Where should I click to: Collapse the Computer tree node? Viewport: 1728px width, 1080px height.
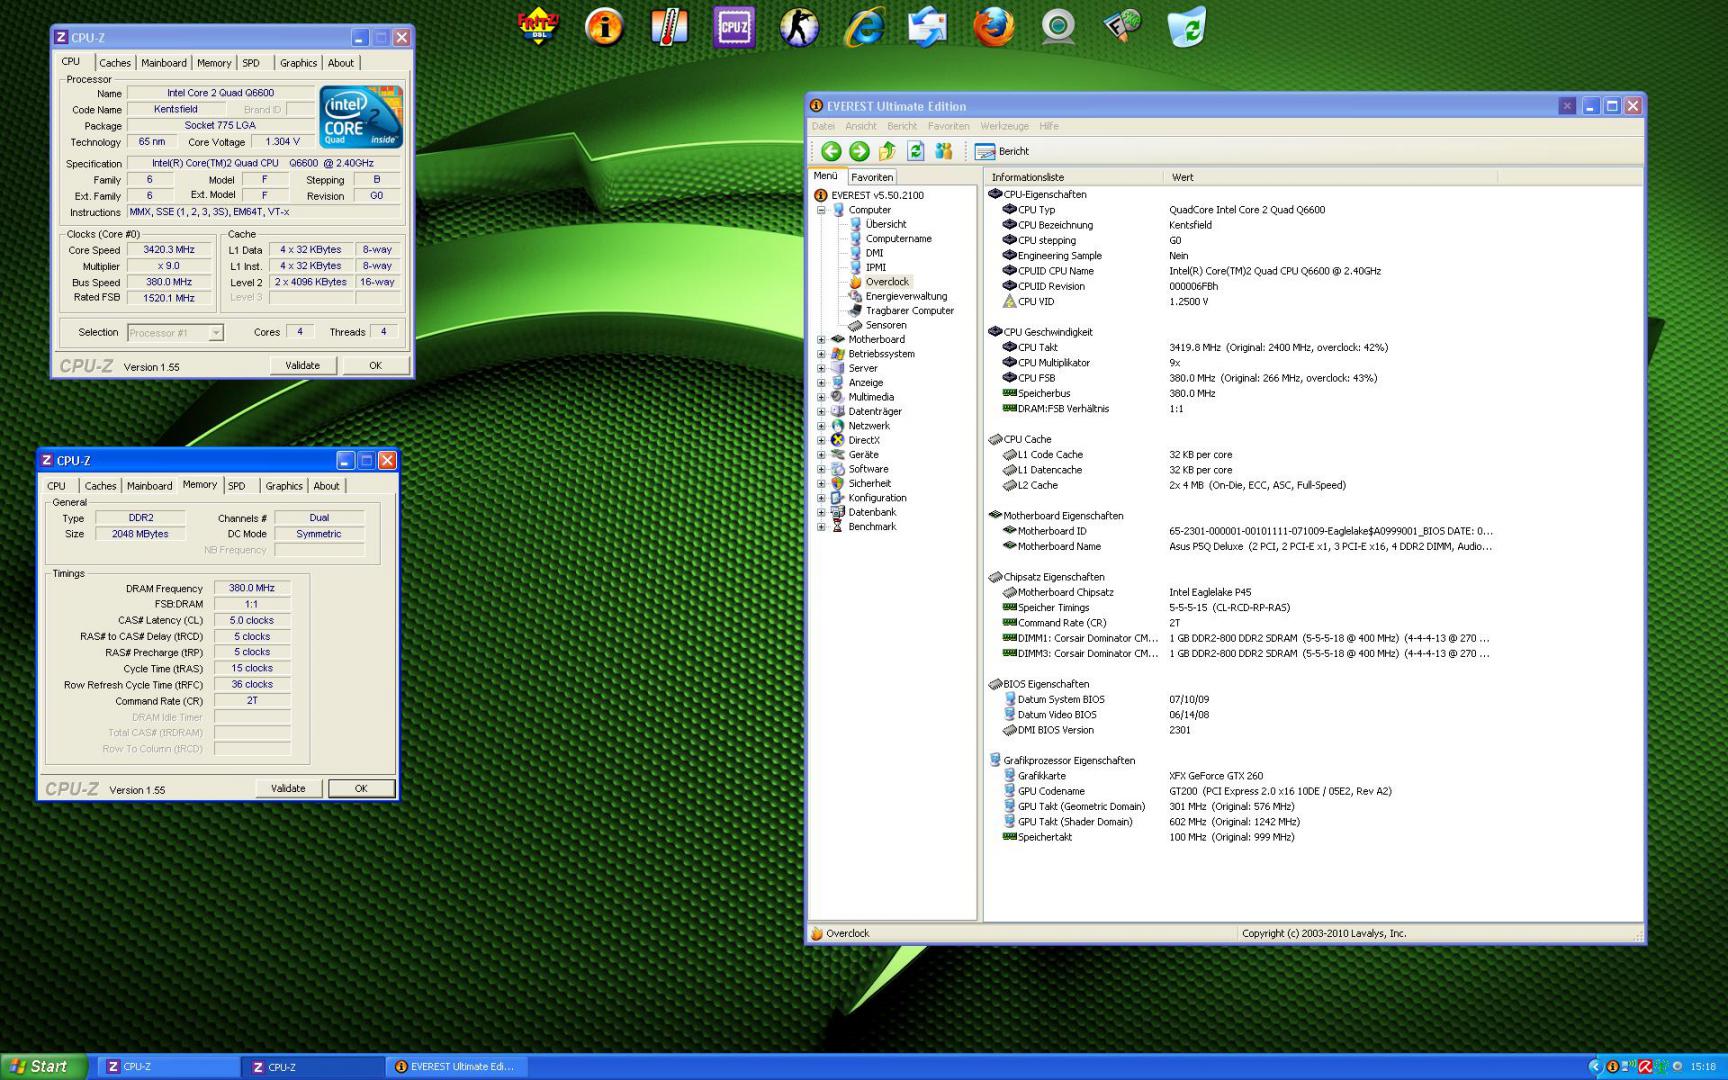(821, 210)
